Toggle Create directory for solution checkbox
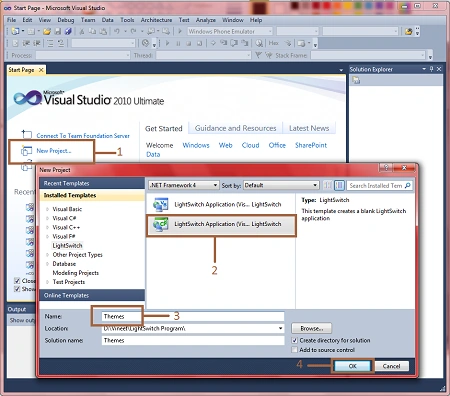 point(294,340)
